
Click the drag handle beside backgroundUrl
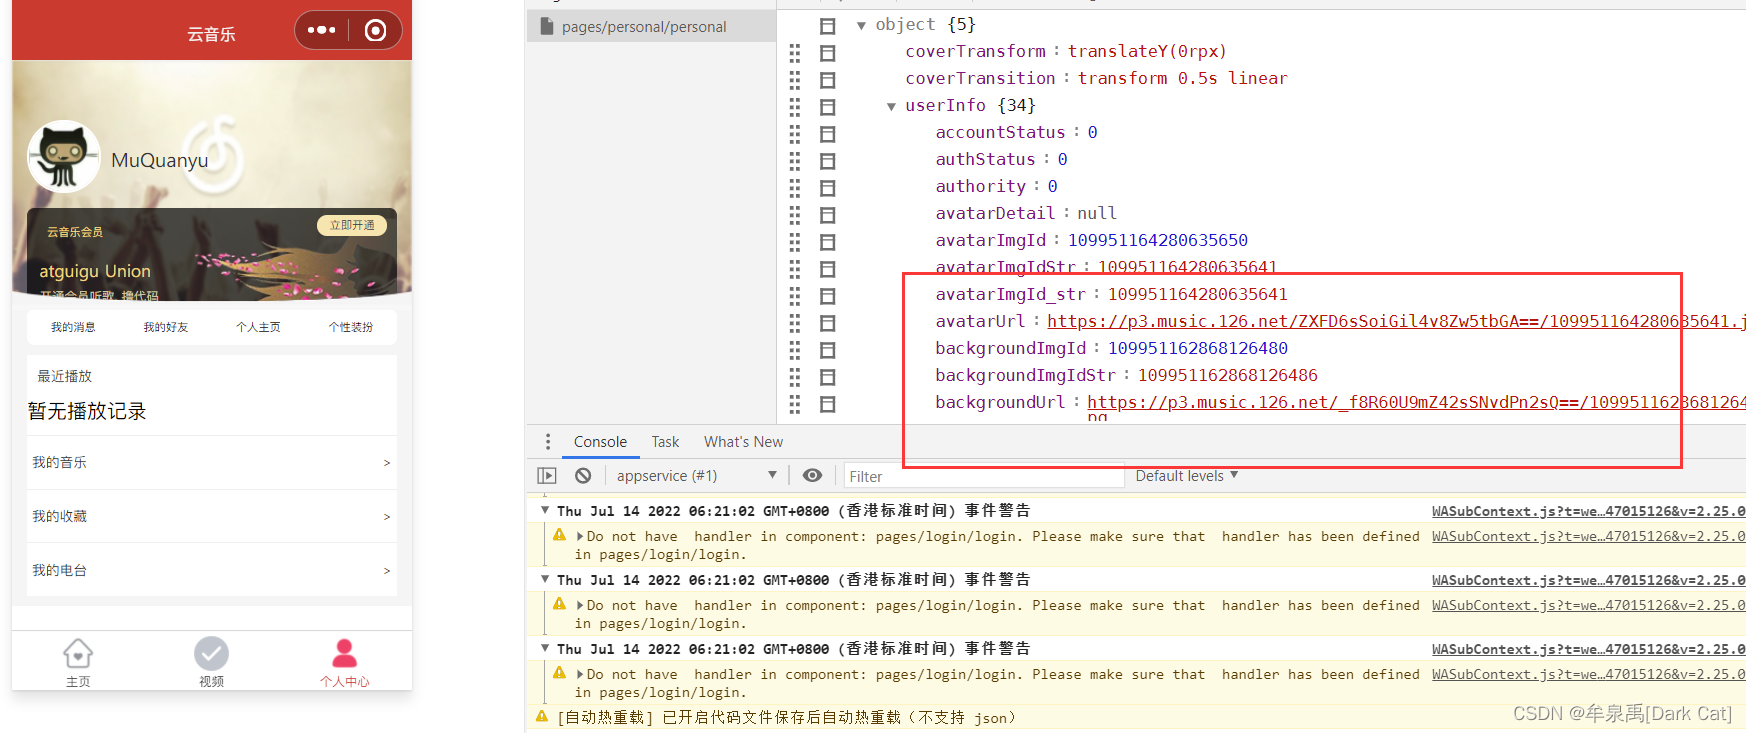(795, 404)
